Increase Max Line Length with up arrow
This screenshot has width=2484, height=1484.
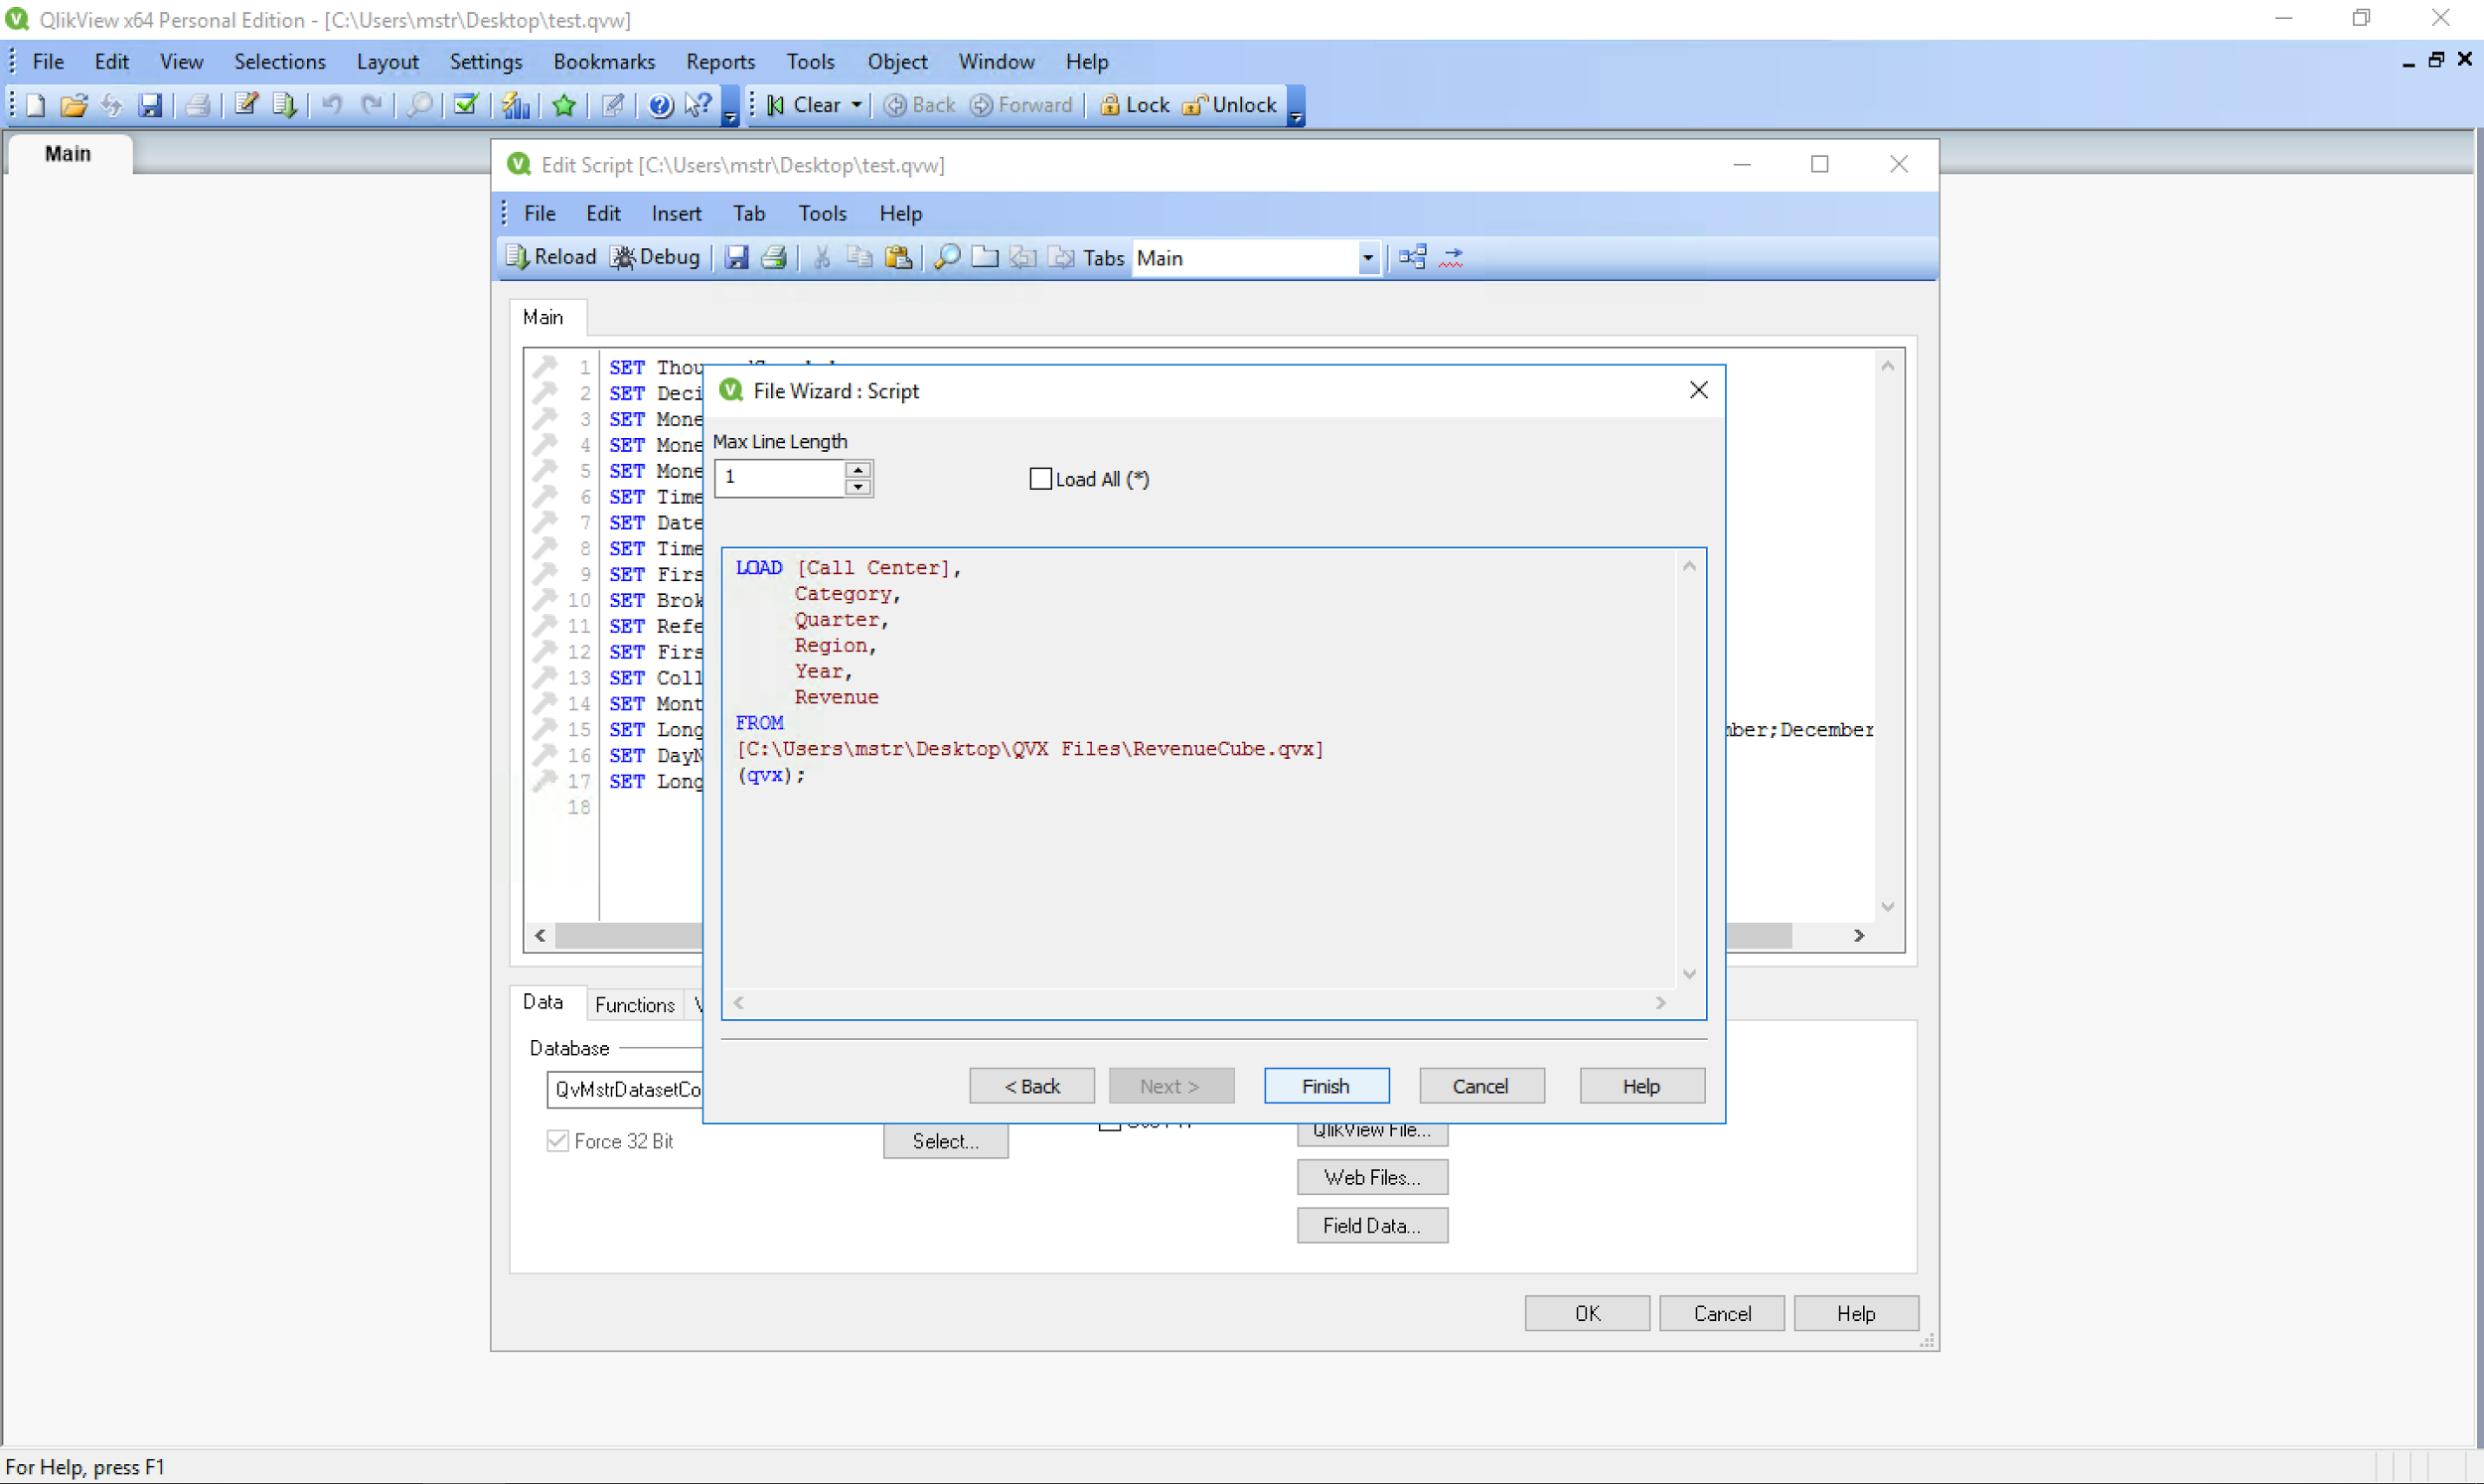click(858, 469)
